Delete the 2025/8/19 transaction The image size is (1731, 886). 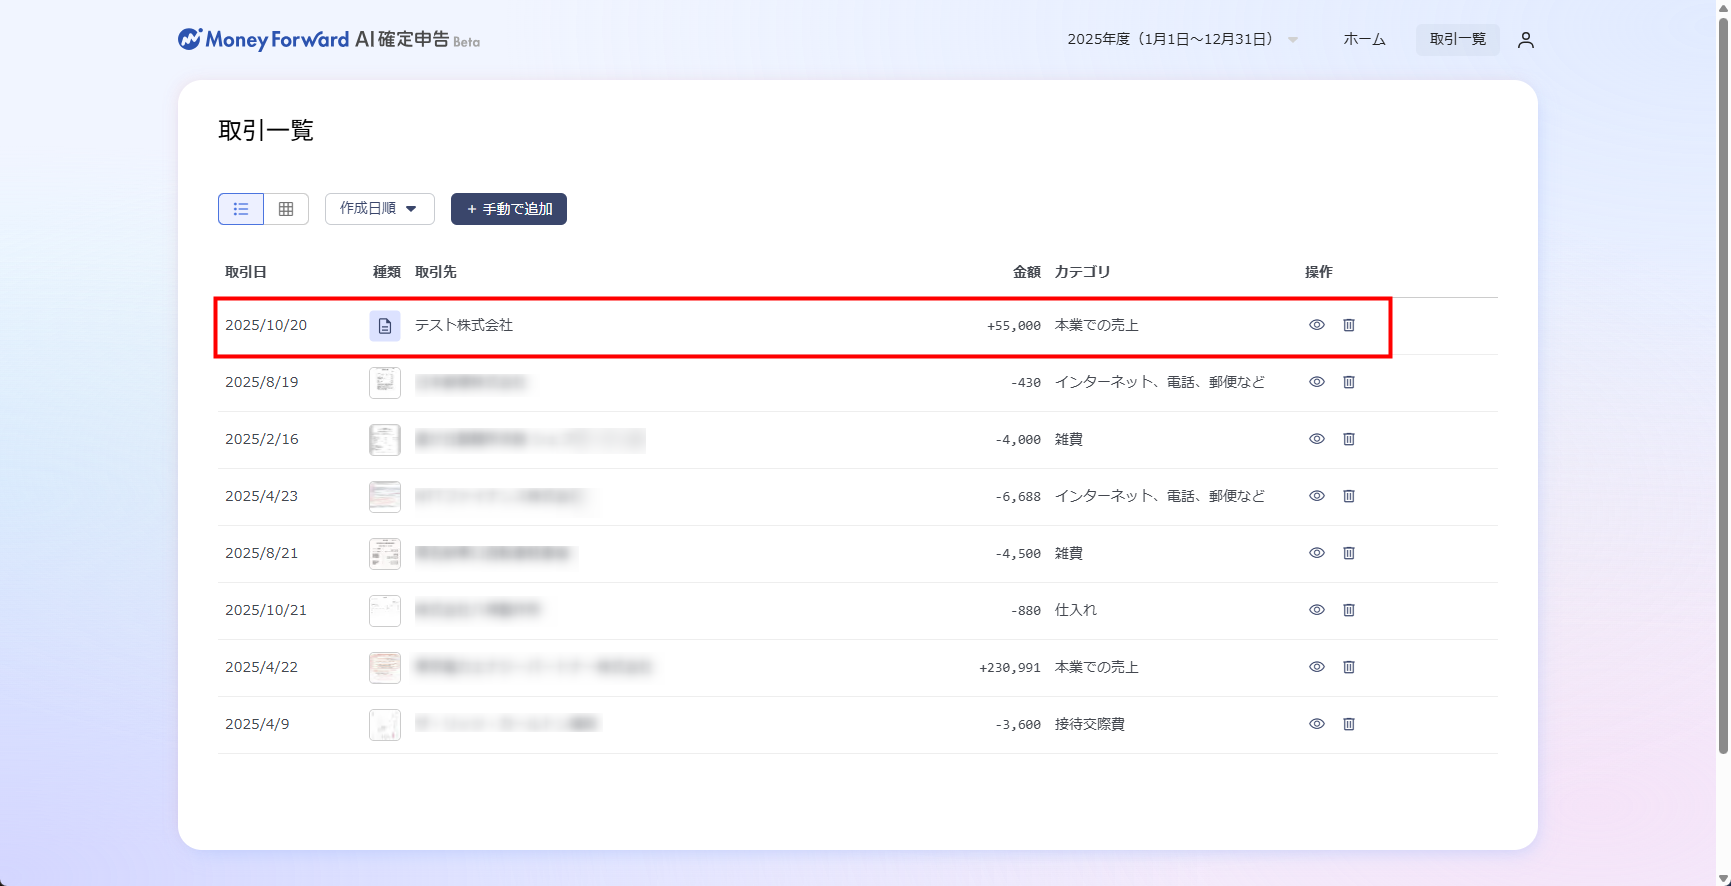1348,382
